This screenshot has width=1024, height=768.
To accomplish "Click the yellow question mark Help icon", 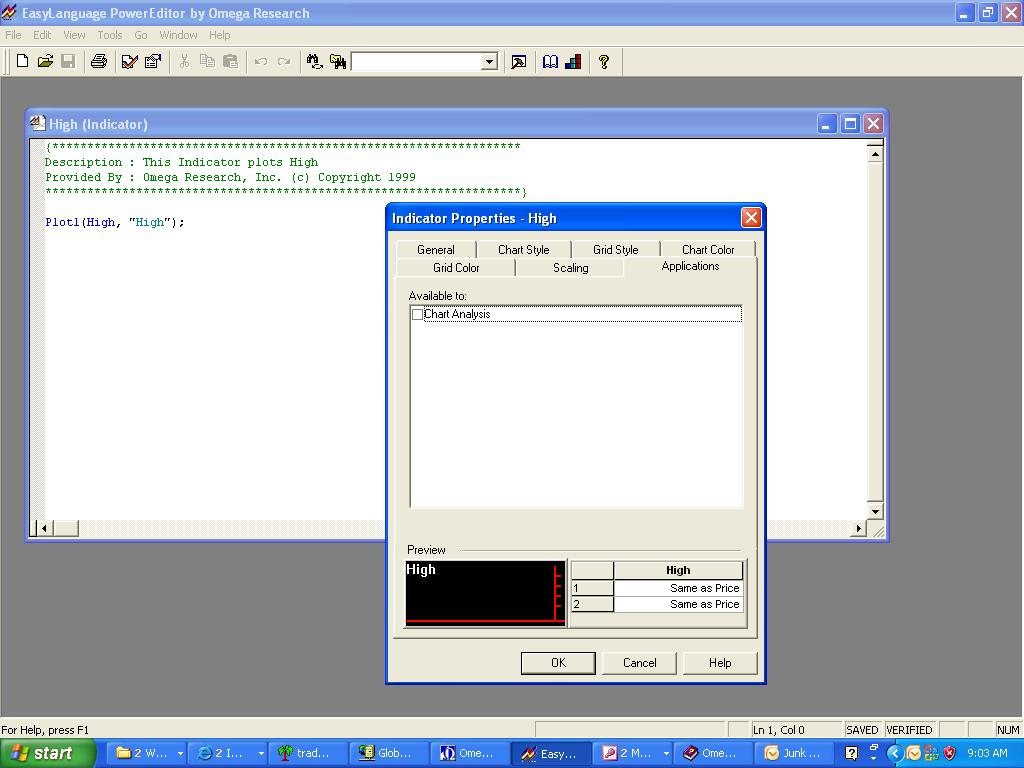I will coord(604,61).
